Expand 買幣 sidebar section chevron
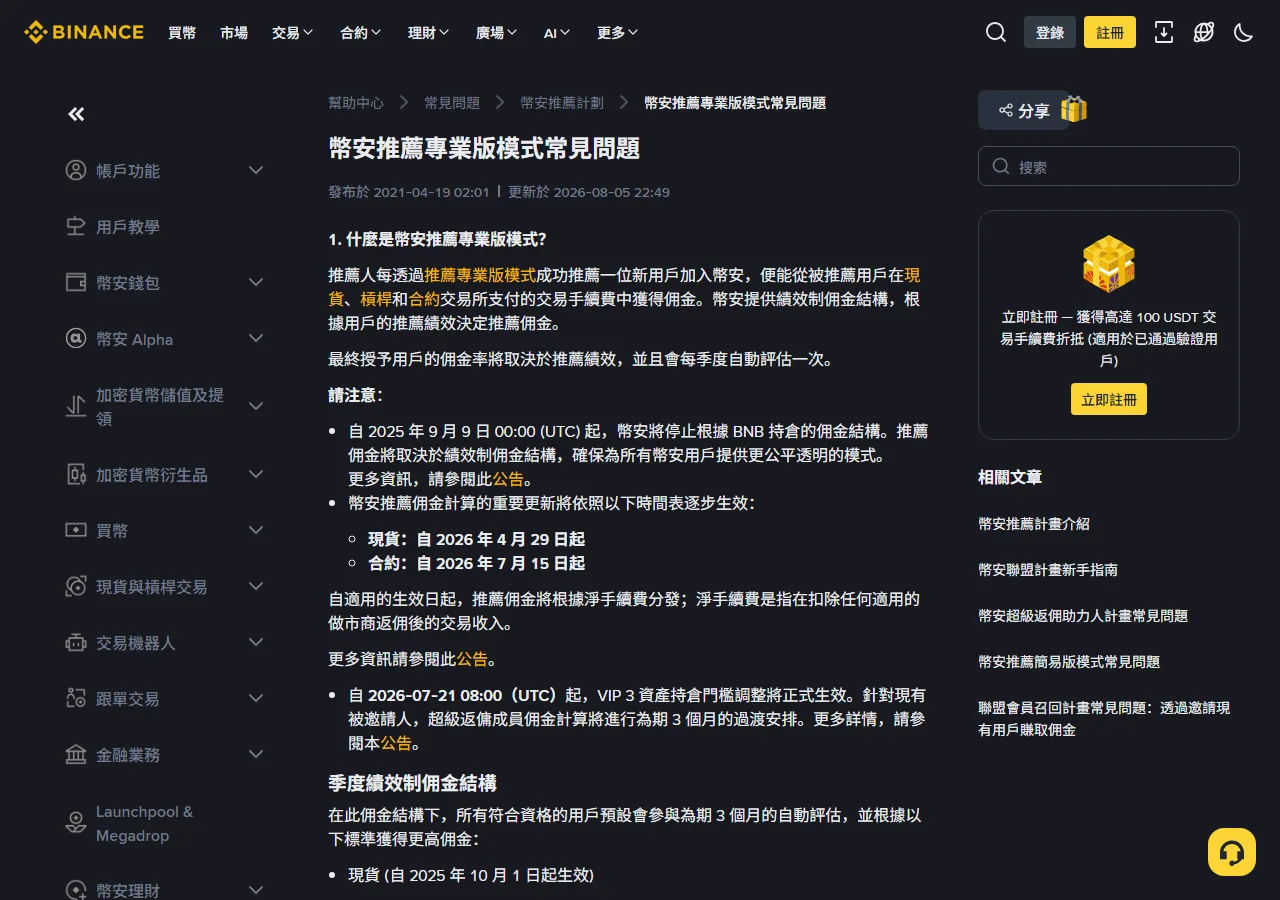The height and width of the screenshot is (900, 1280). coord(256,530)
